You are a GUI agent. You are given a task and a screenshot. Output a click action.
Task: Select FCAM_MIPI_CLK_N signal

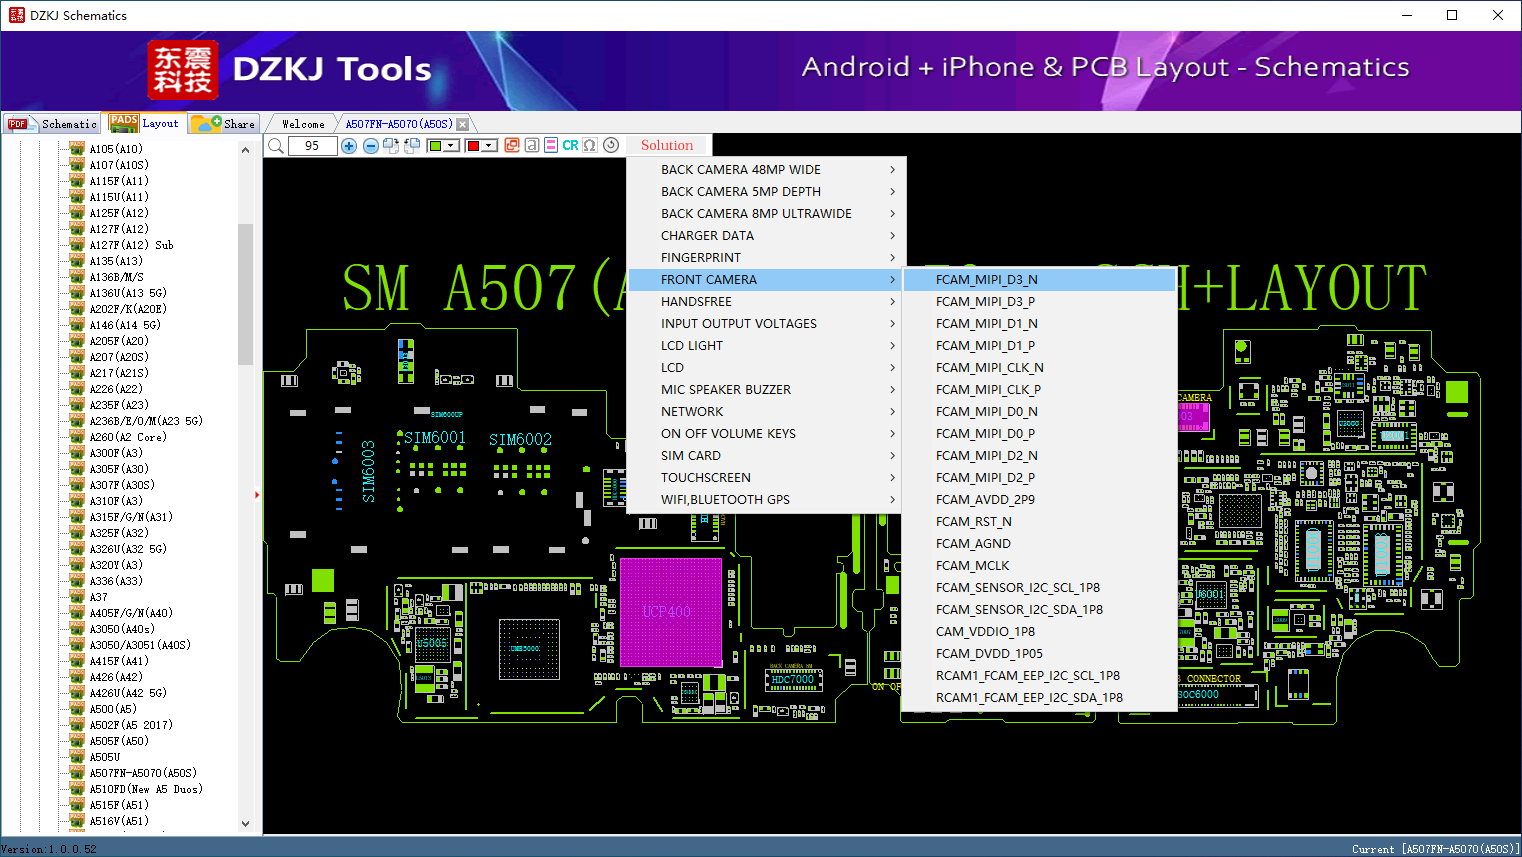coord(1039,368)
